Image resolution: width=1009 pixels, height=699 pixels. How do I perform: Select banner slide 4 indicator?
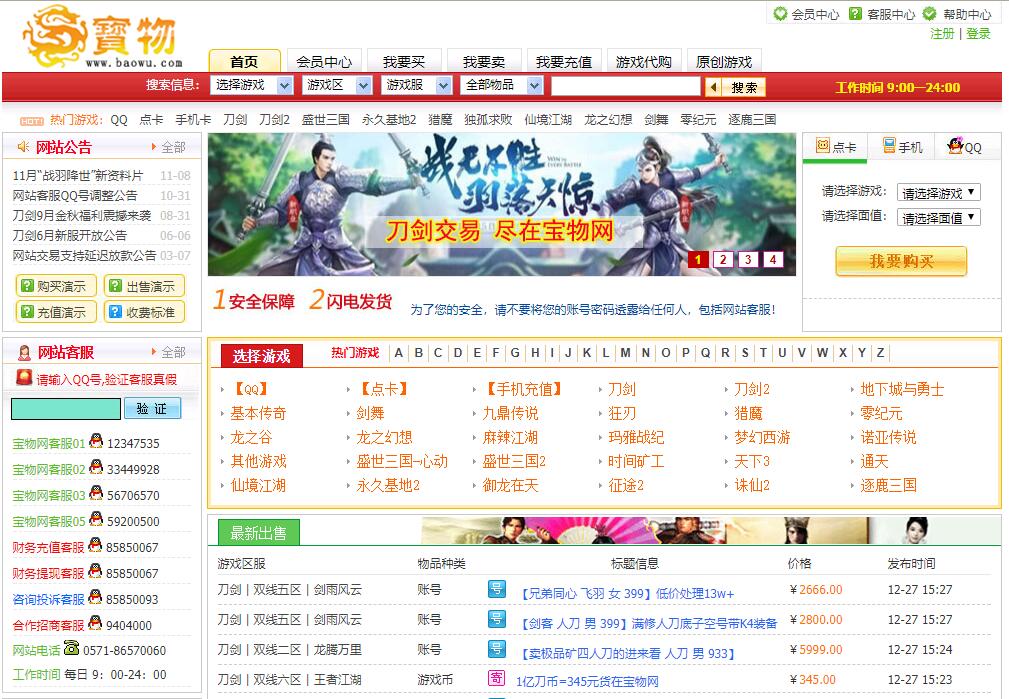[x=773, y=259]
